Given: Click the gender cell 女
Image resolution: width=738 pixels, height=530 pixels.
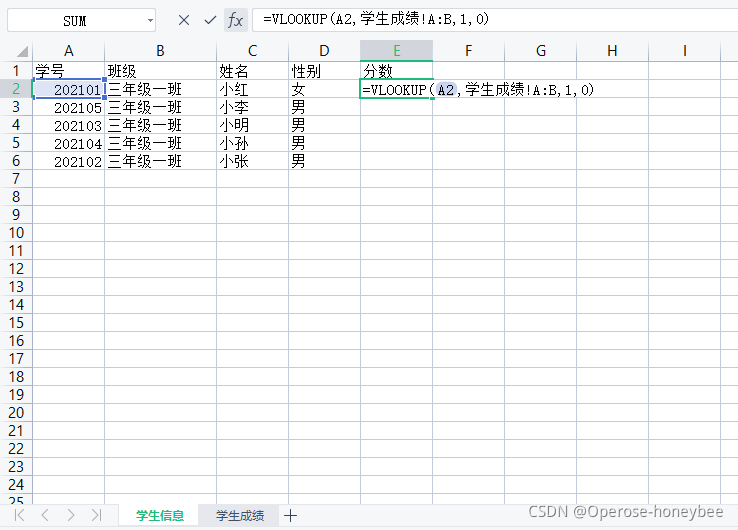Looking at the screenshot, I should coord(324,89).
